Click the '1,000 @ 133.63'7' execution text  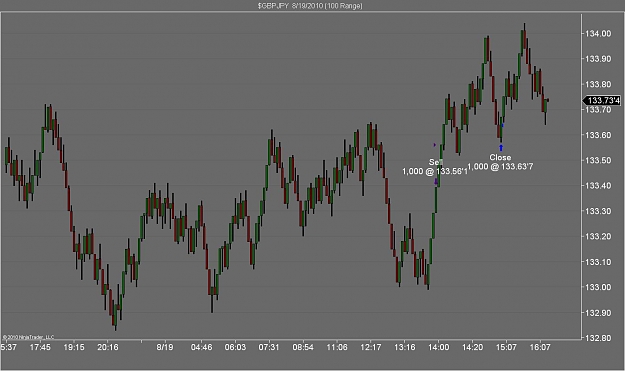coord(500,167)
